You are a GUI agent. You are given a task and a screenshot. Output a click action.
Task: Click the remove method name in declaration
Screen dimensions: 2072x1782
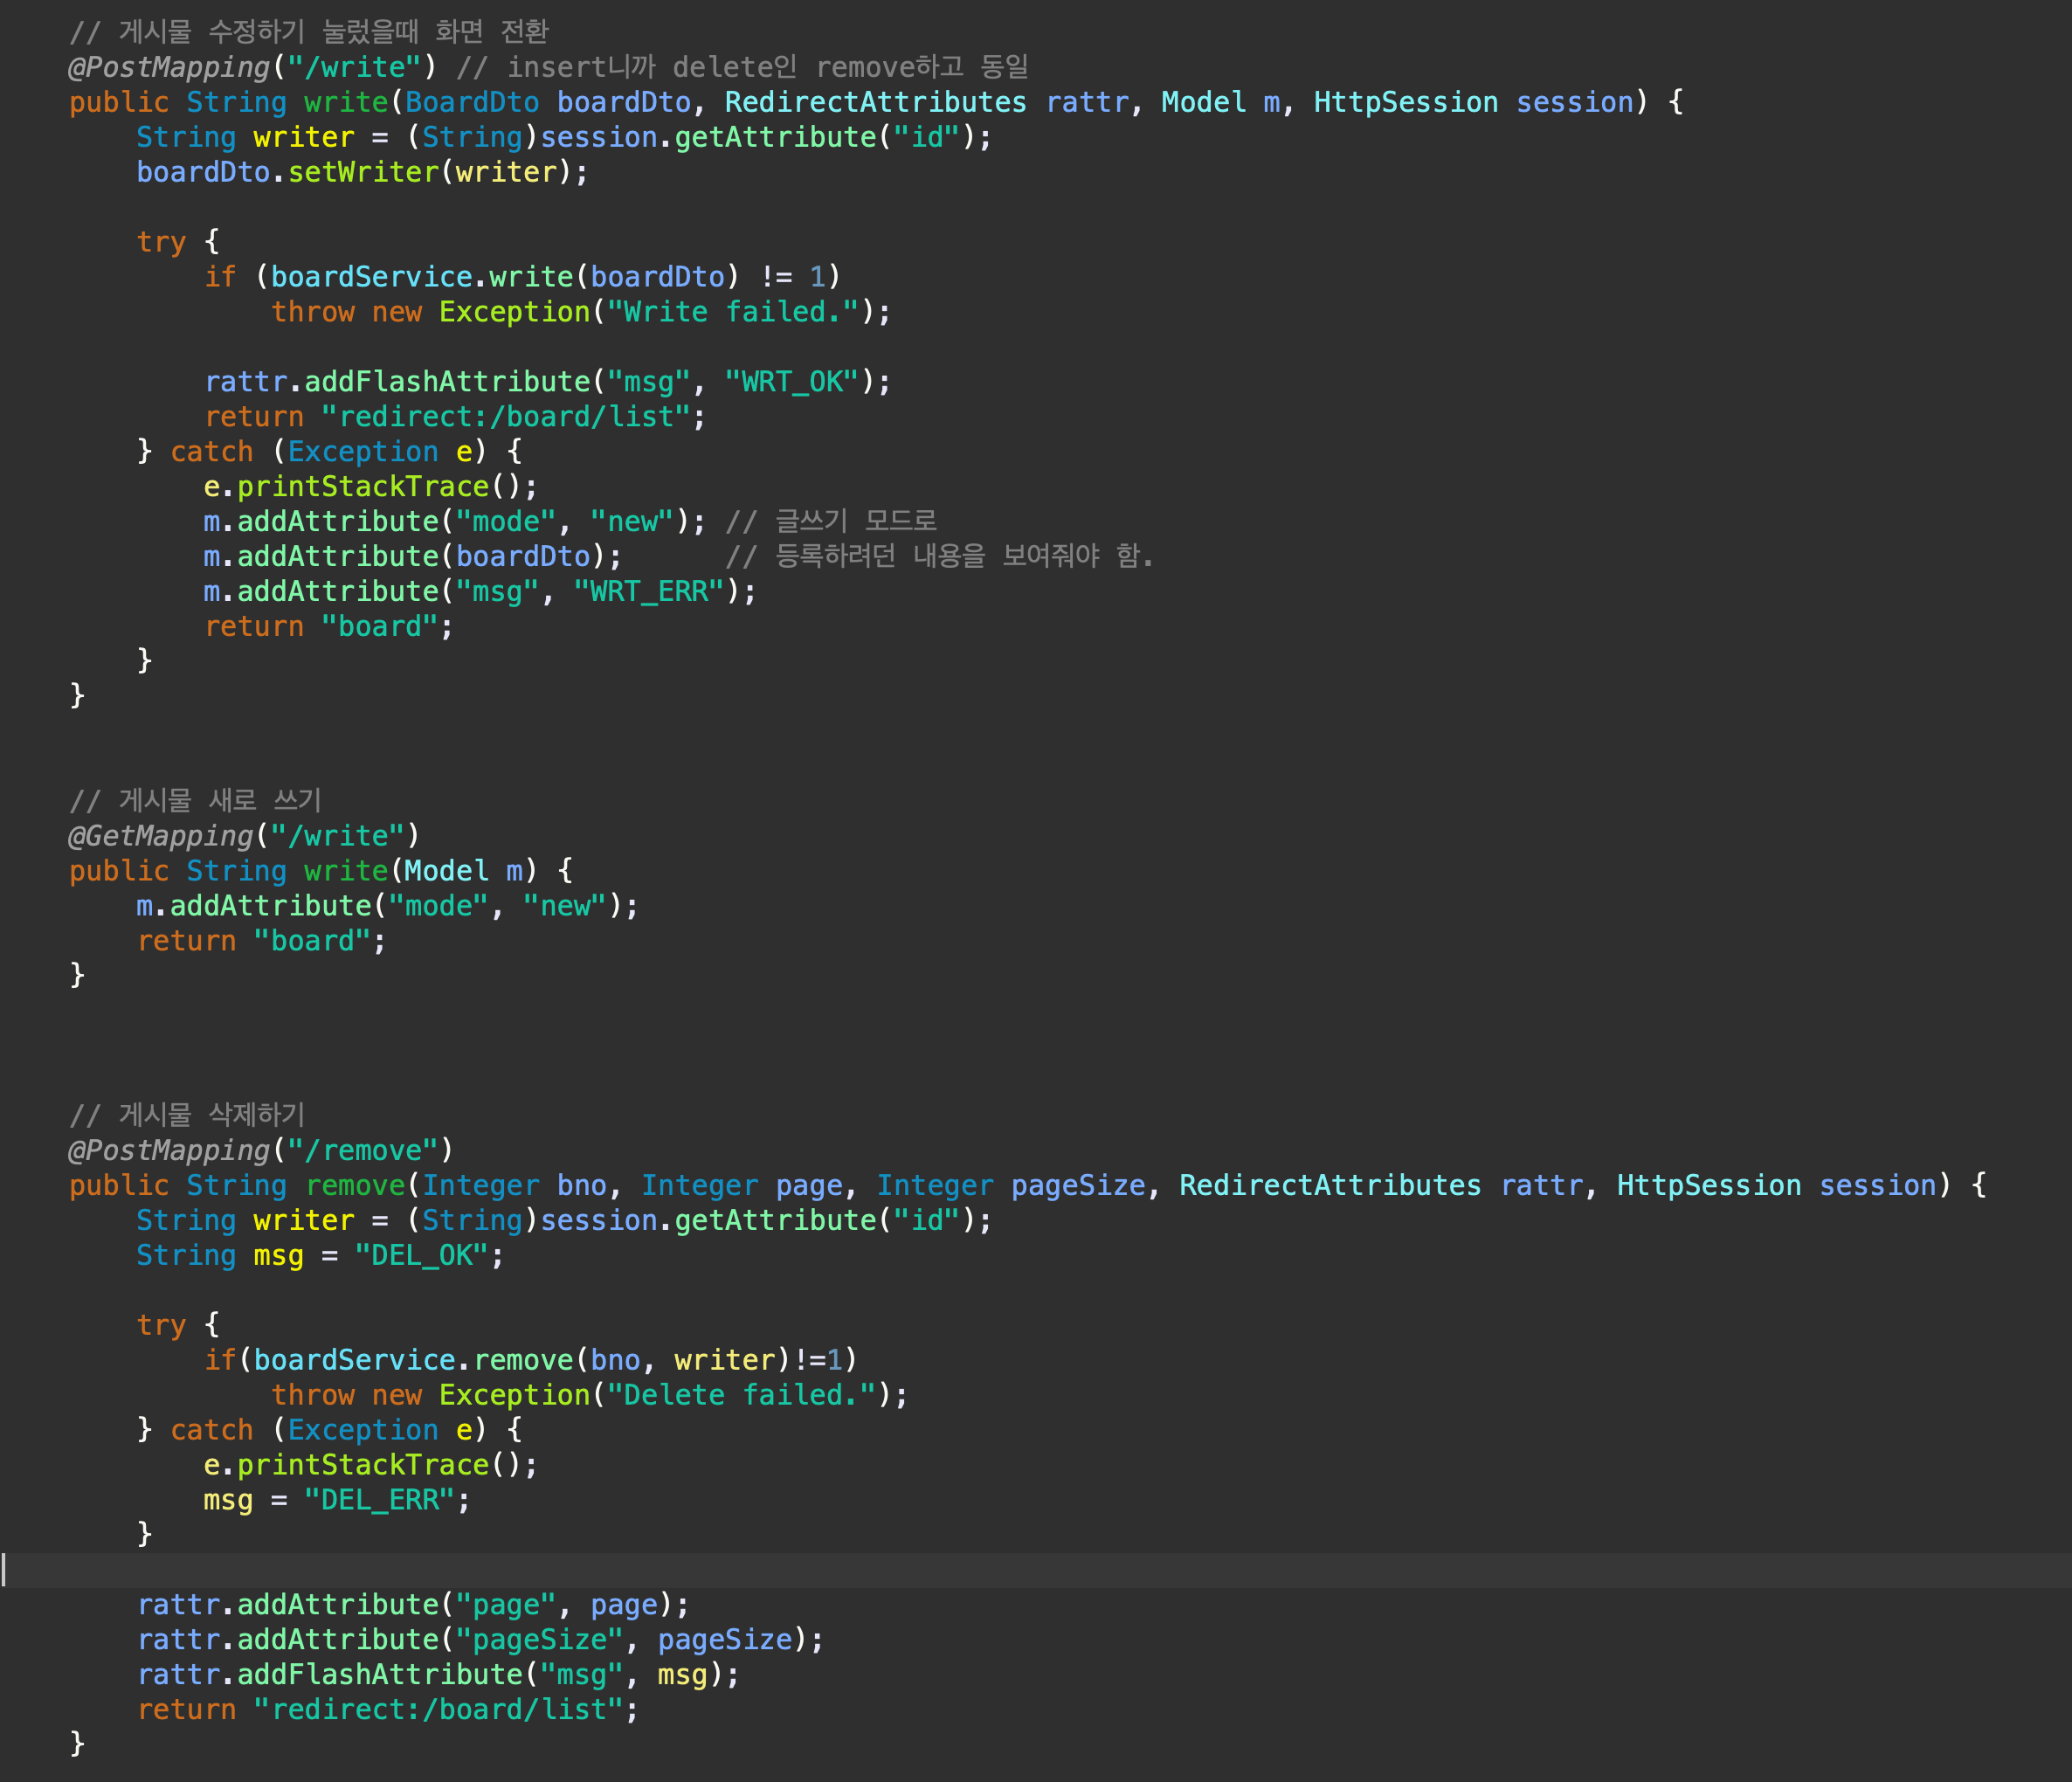point(355,1185)
